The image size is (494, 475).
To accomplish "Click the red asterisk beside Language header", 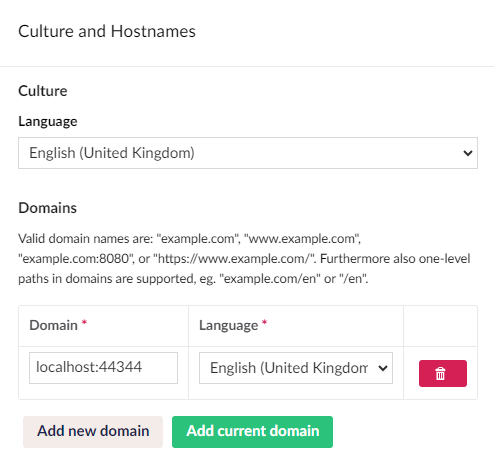I will tap(264, 322).
